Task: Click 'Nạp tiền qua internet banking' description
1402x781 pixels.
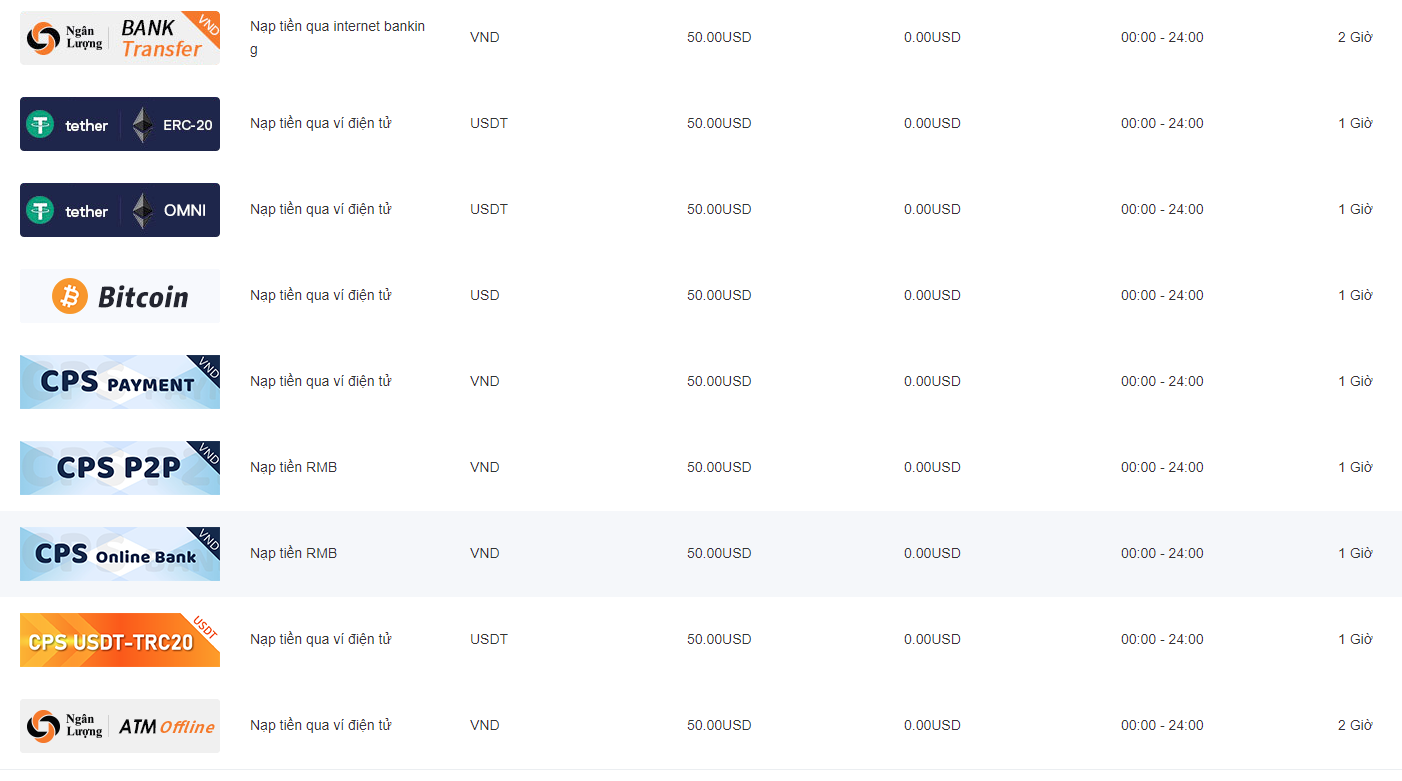Action: click(x=338, y=38)
